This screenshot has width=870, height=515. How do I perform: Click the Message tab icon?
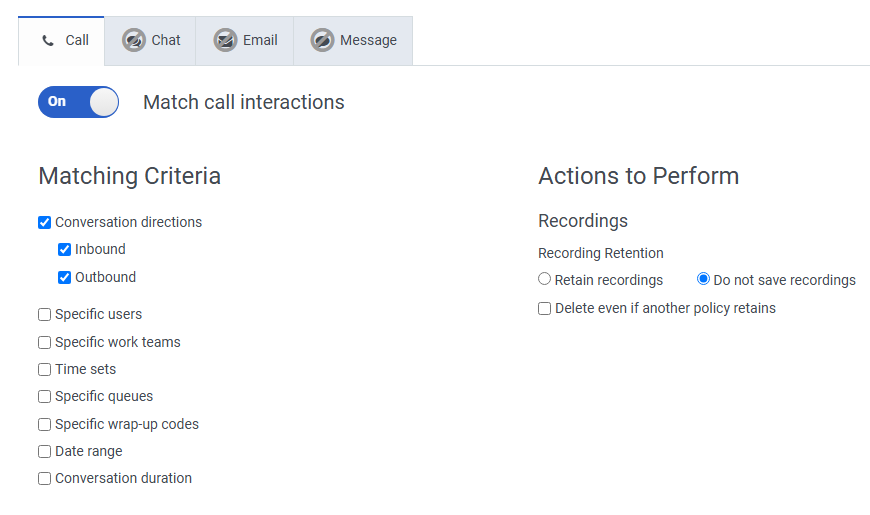(x=322, y=40)
